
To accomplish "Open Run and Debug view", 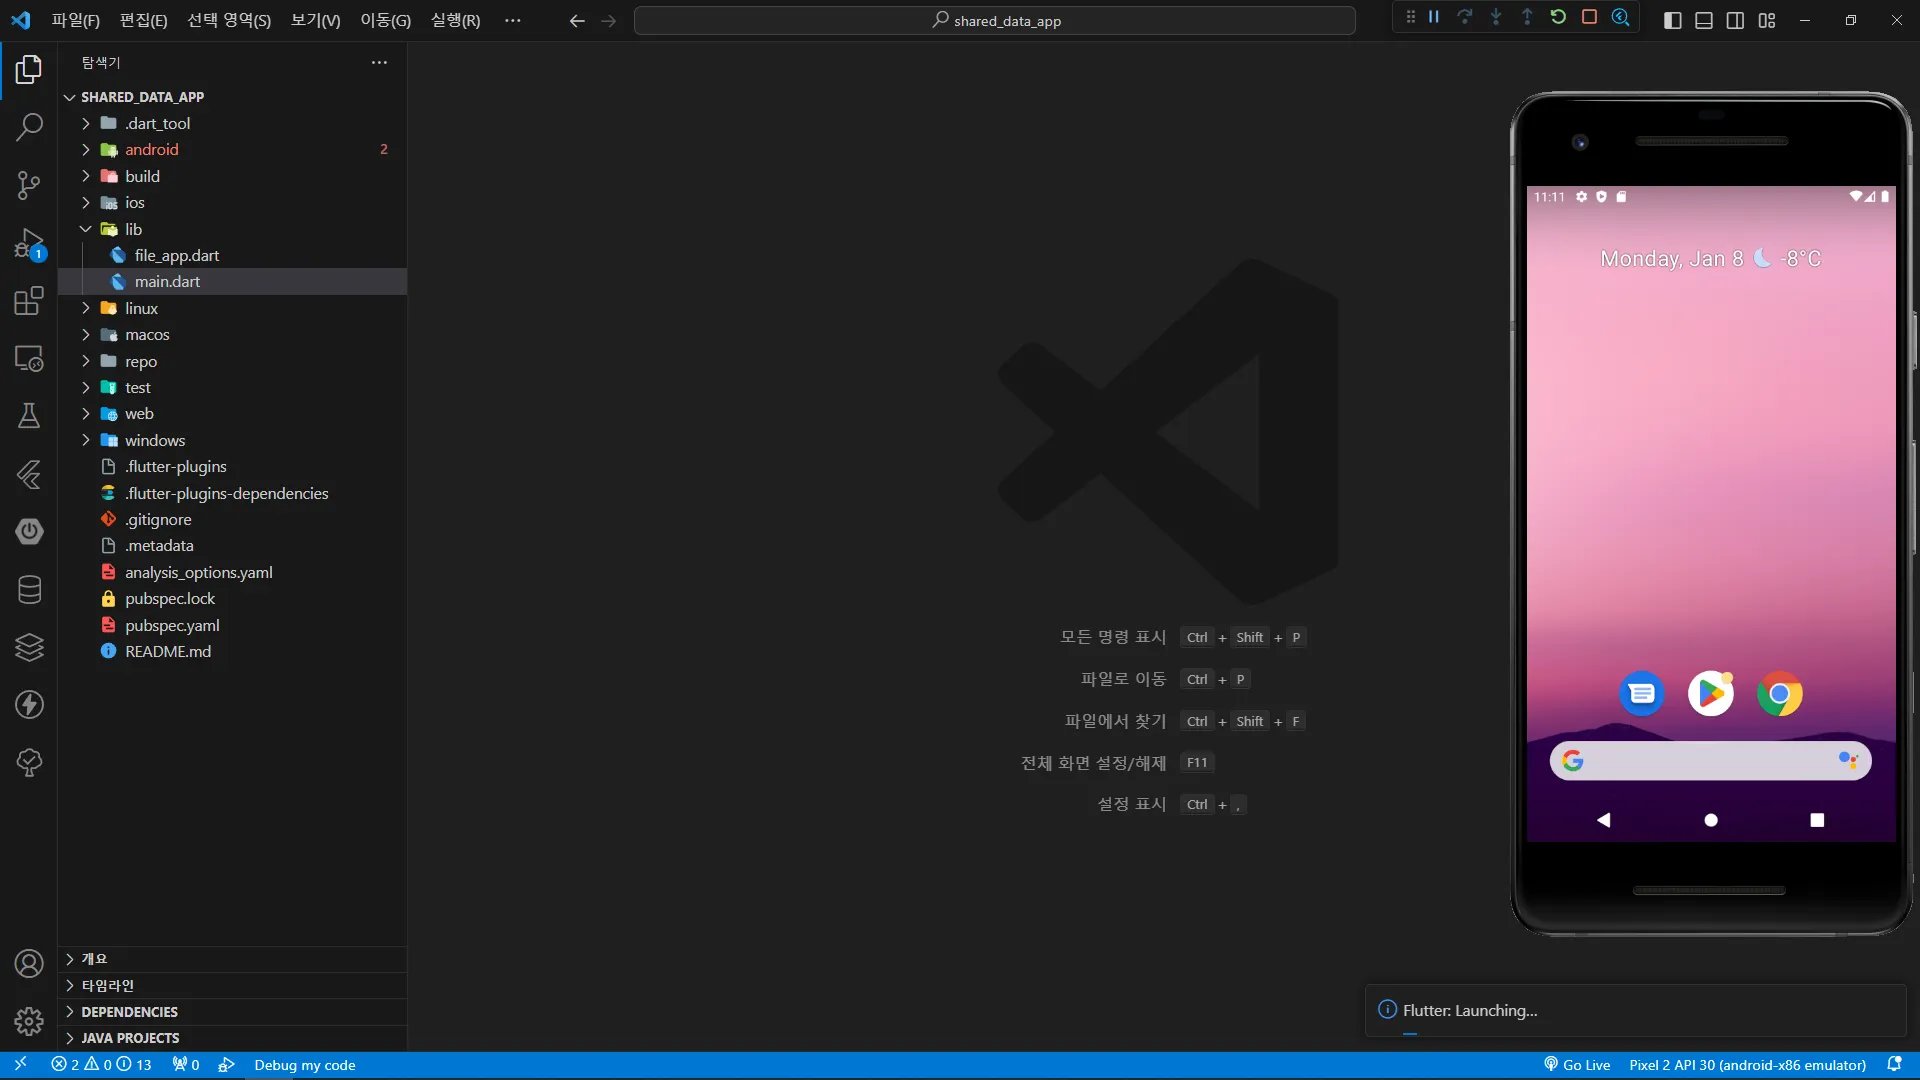I will pos(29,243).
